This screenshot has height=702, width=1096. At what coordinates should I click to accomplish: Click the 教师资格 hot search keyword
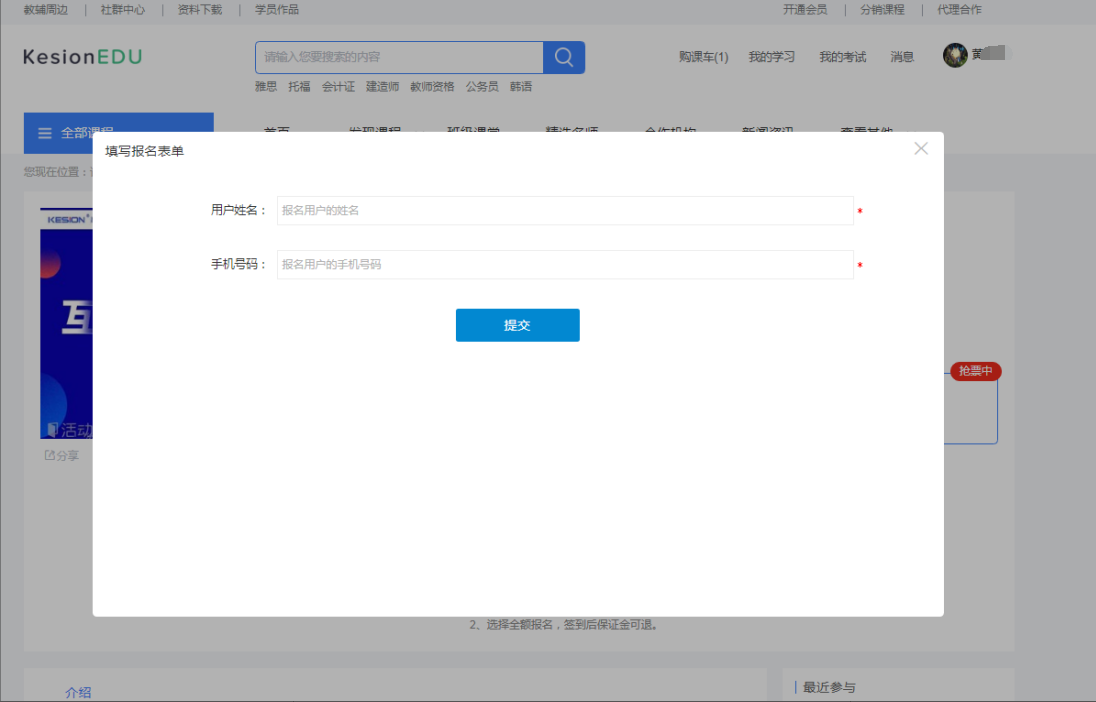[432, 87]
